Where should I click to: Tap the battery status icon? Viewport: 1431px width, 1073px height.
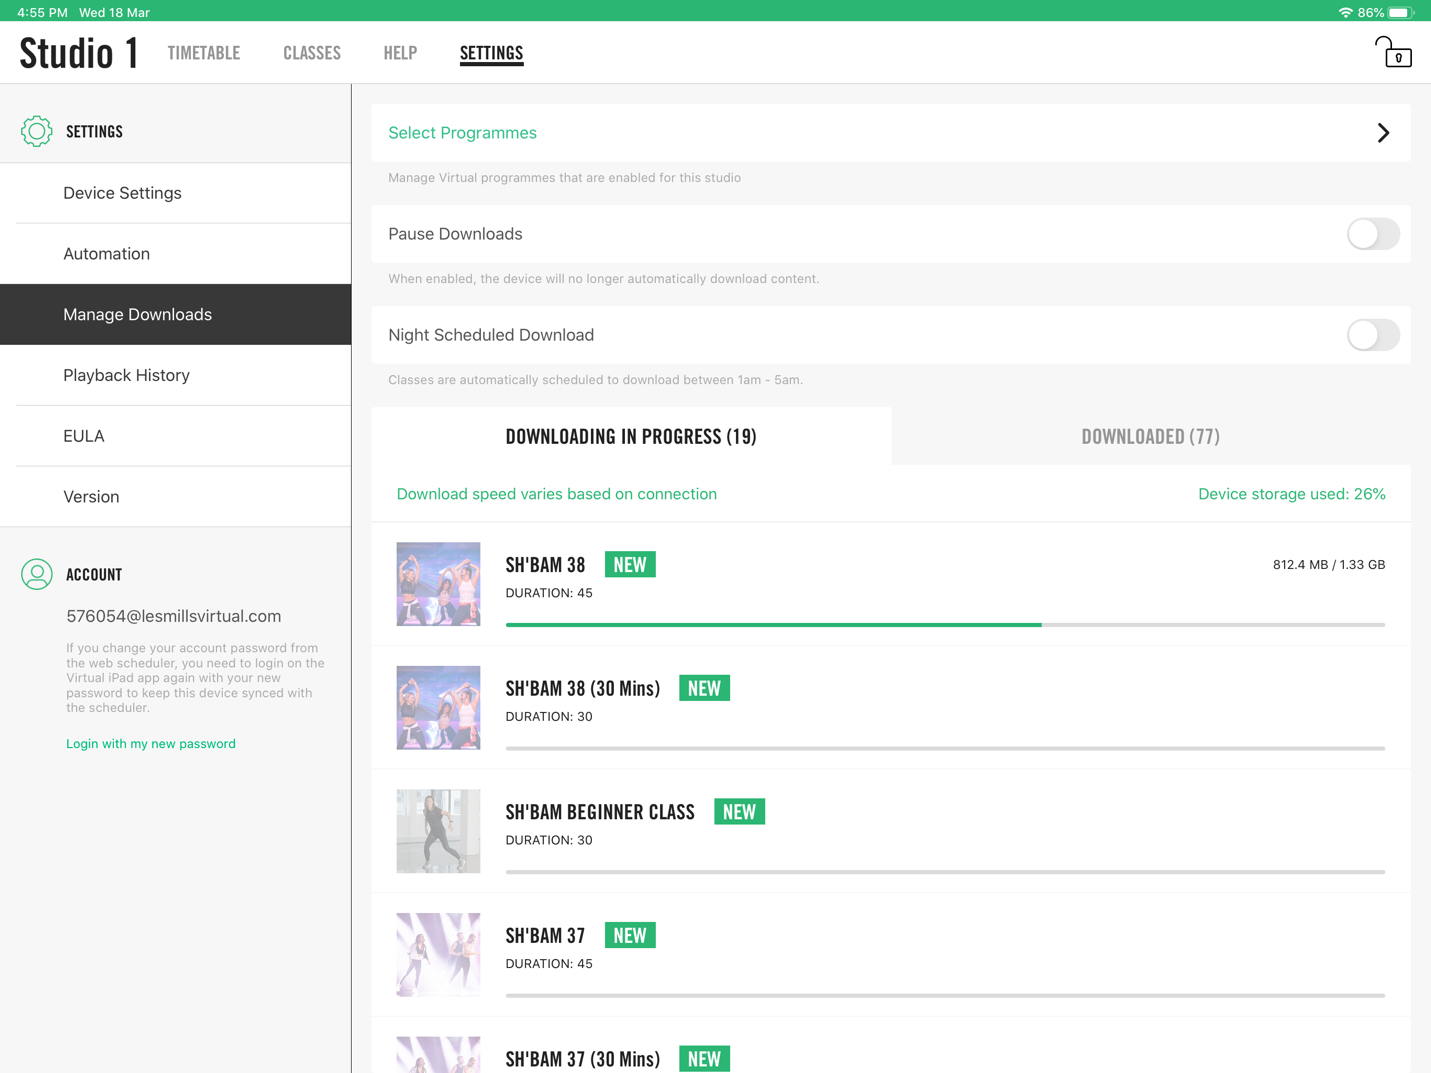click(1400, 12)
